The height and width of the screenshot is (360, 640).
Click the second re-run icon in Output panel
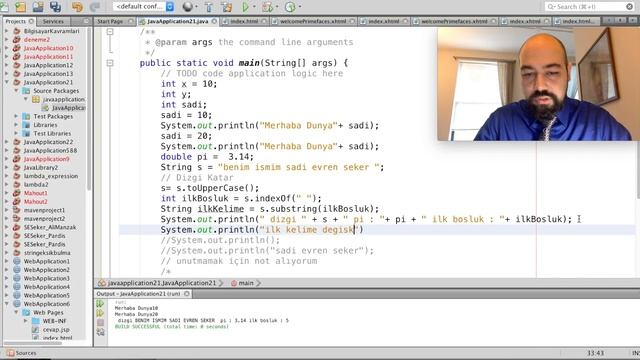coord(100,313)
